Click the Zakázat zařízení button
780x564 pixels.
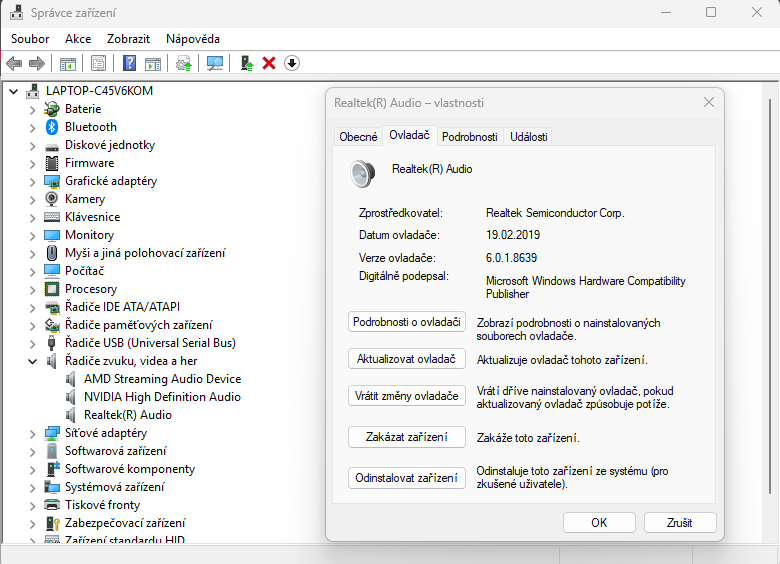coord(407,437)
